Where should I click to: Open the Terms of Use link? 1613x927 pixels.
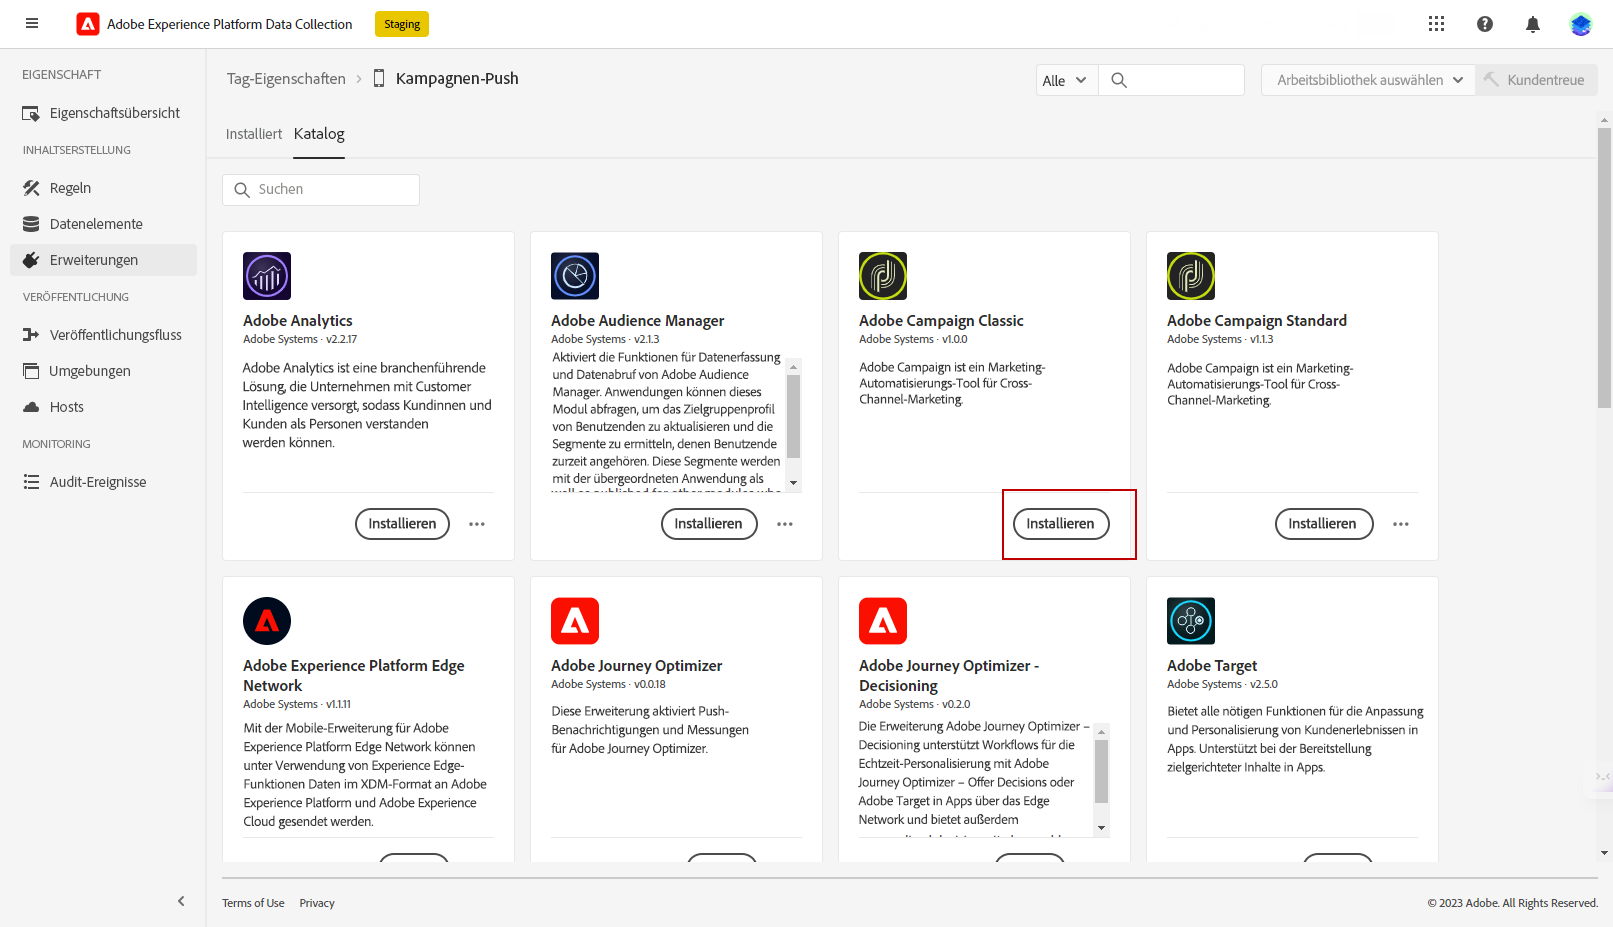pos(253,903)
